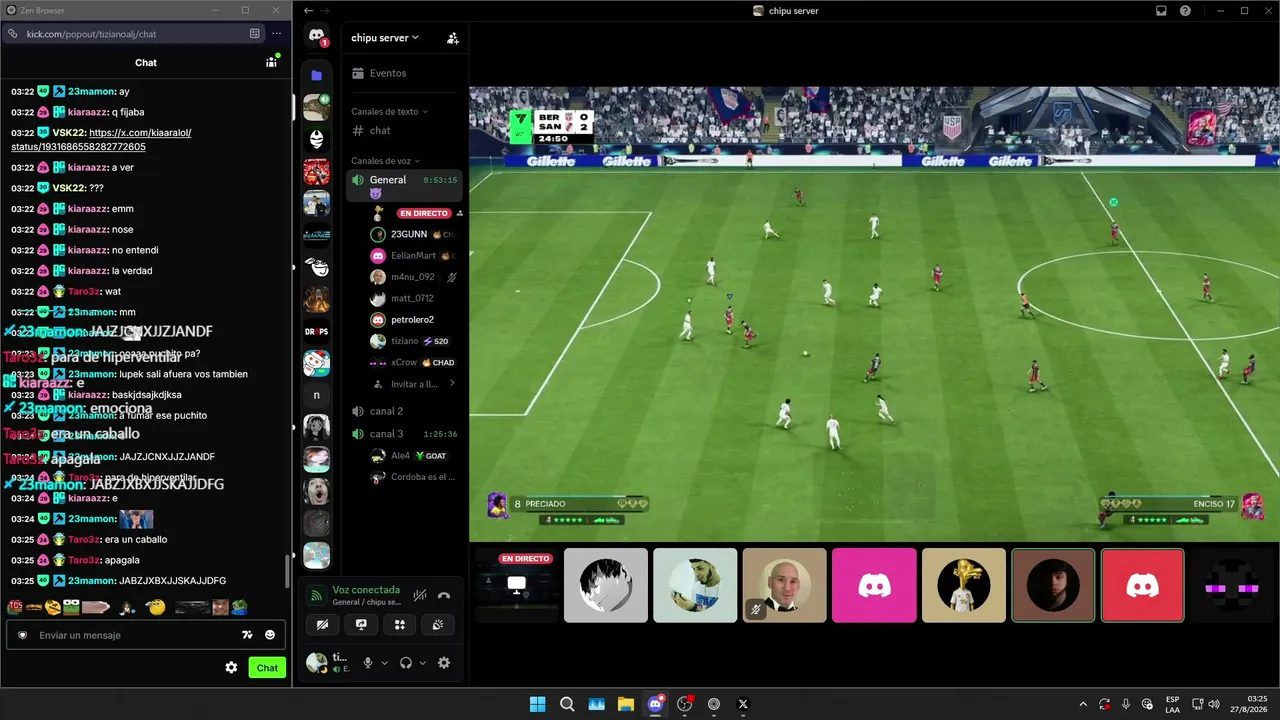Open Zen Browser three-dots menu
The width and height of the screenshot is (1280, 720).
(277, 34)
